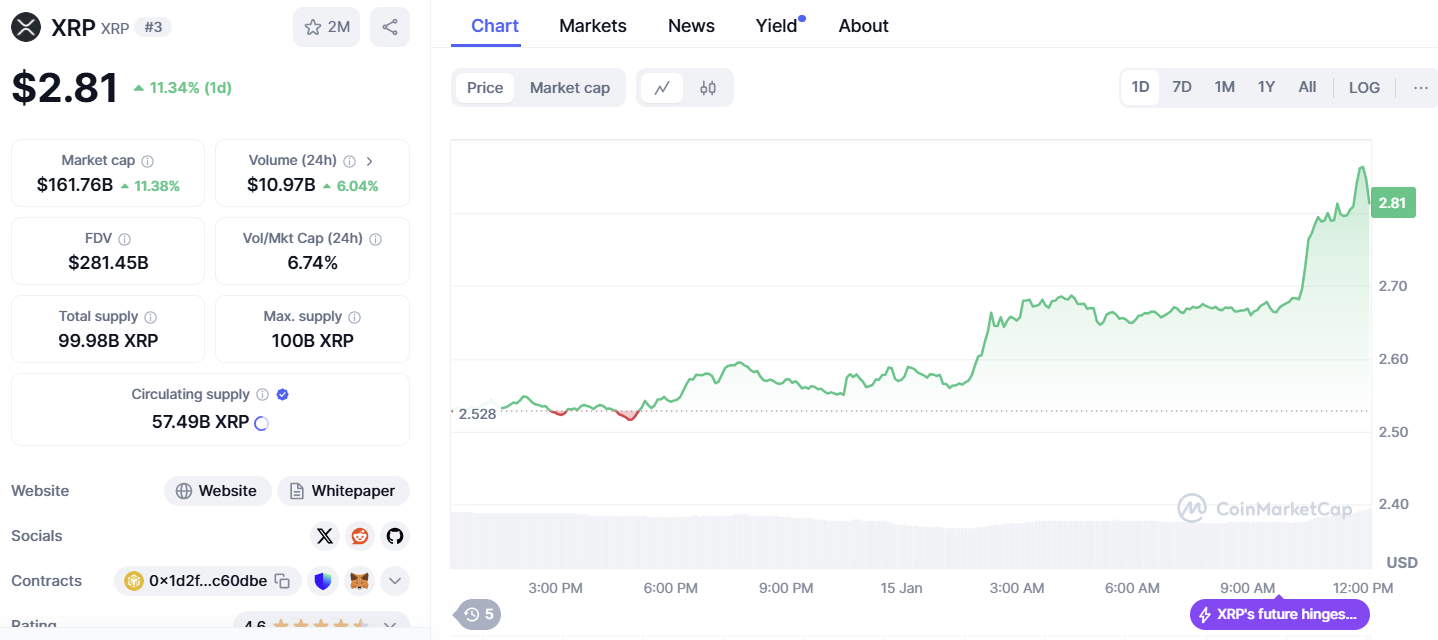
Task: Expand more contracts chevron dropdown
Action: click(395, 581)
